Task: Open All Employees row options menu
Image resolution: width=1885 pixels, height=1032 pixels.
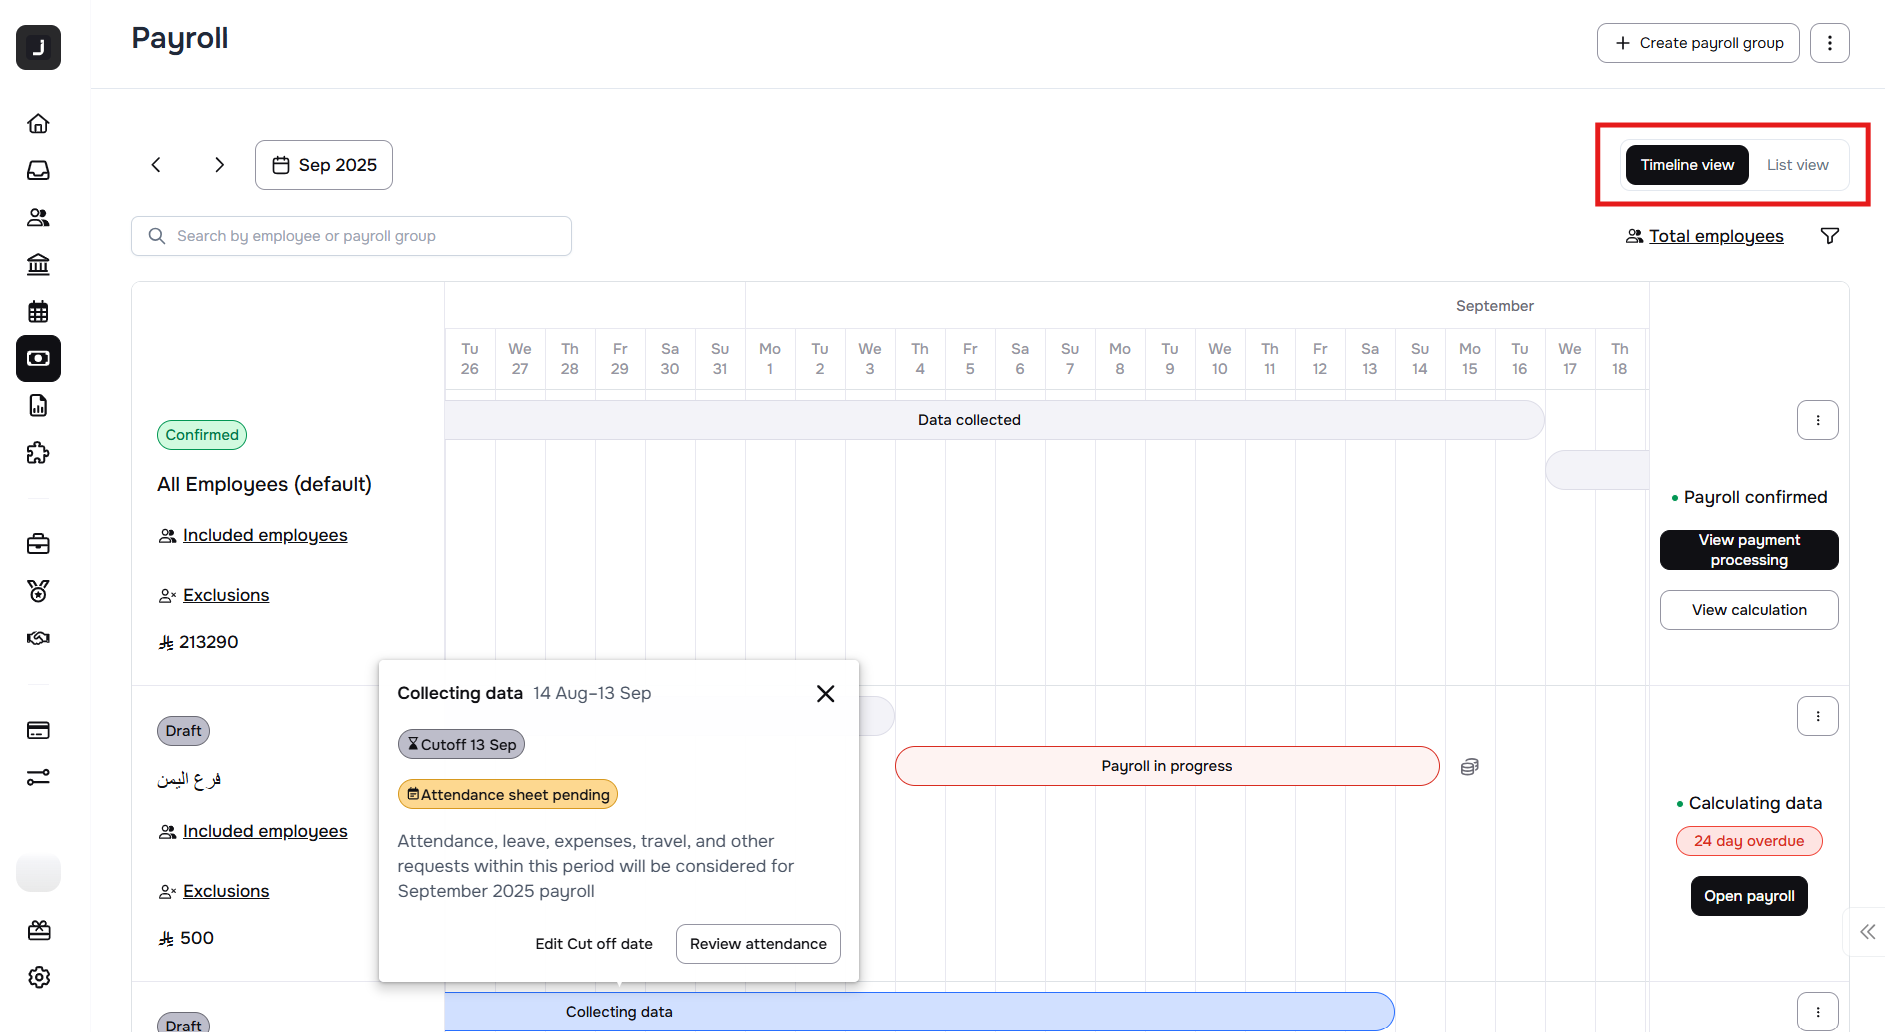Action: (x=1817, y=420)
